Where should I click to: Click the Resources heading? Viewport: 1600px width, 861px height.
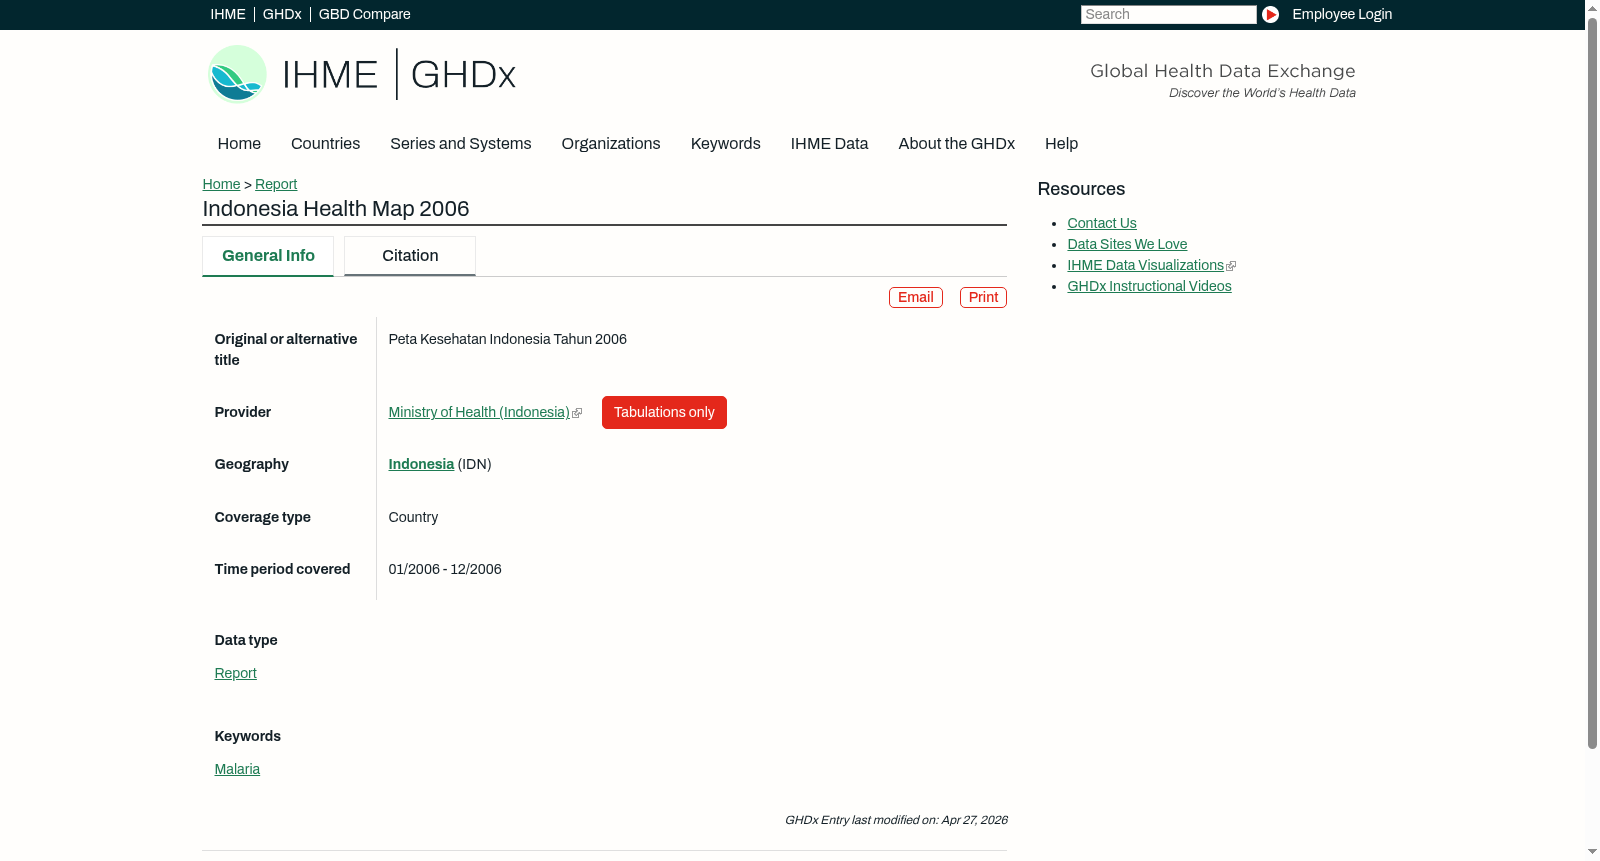pos(1081,189)
